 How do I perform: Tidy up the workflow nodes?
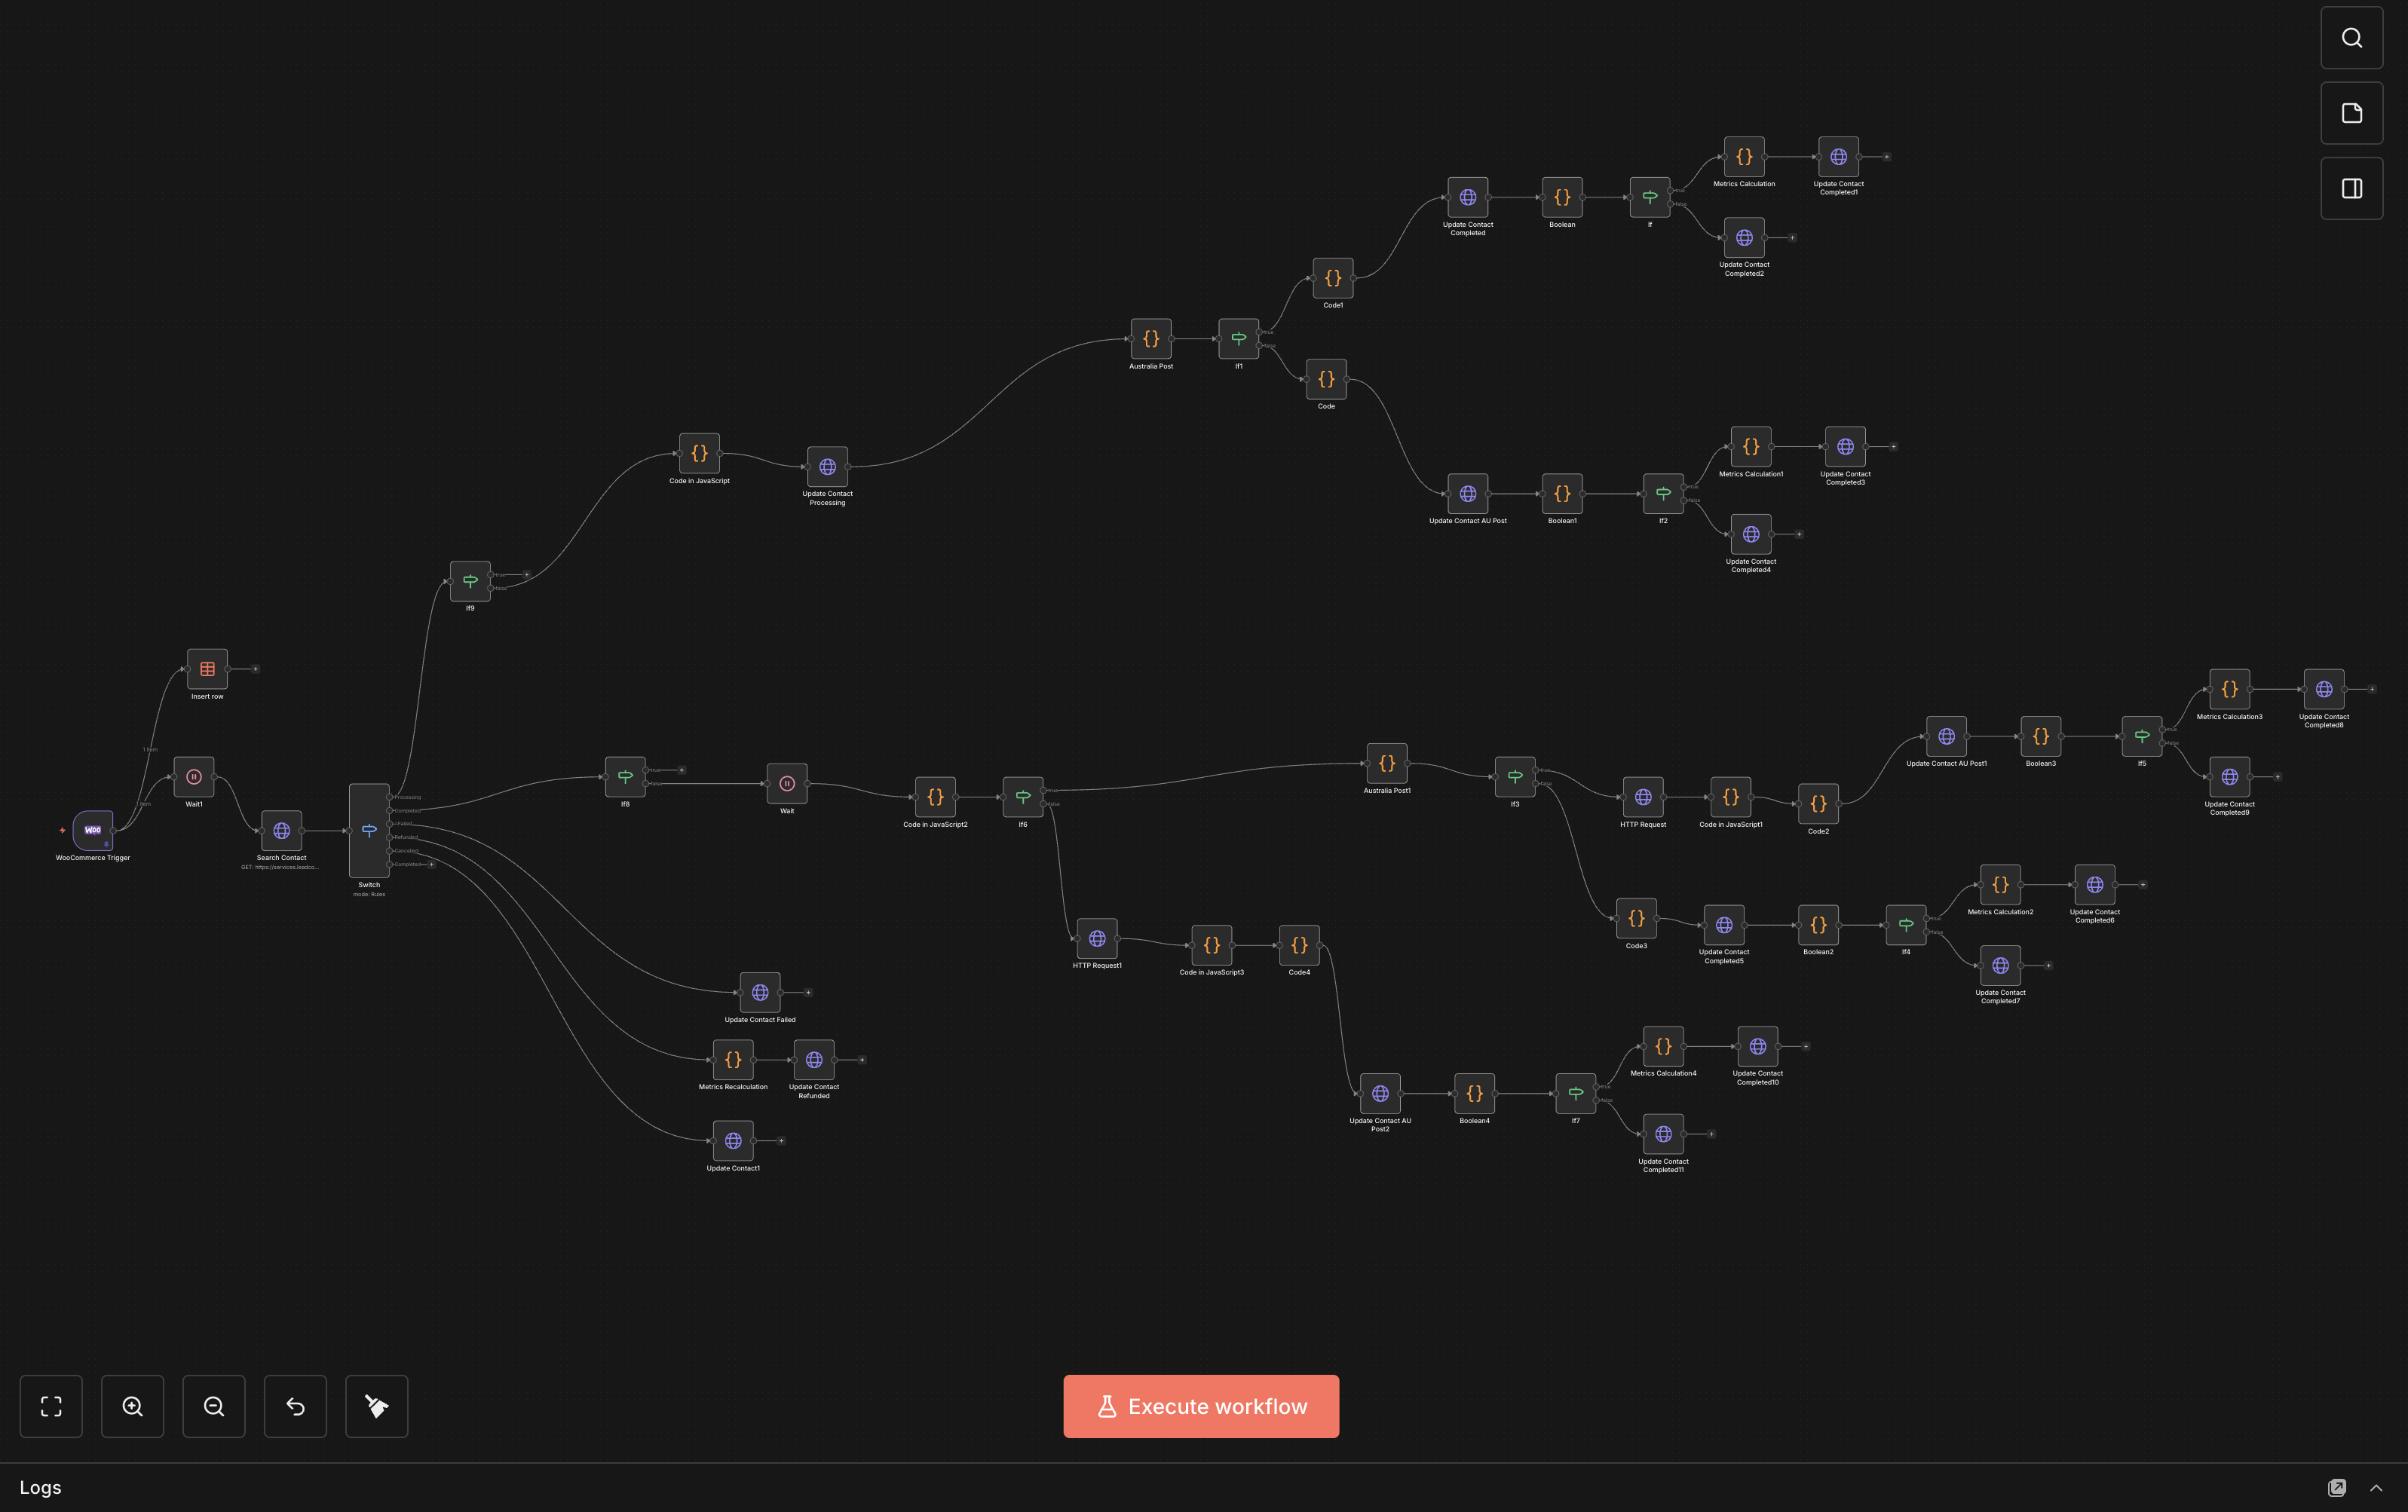tap(377, 1406)
